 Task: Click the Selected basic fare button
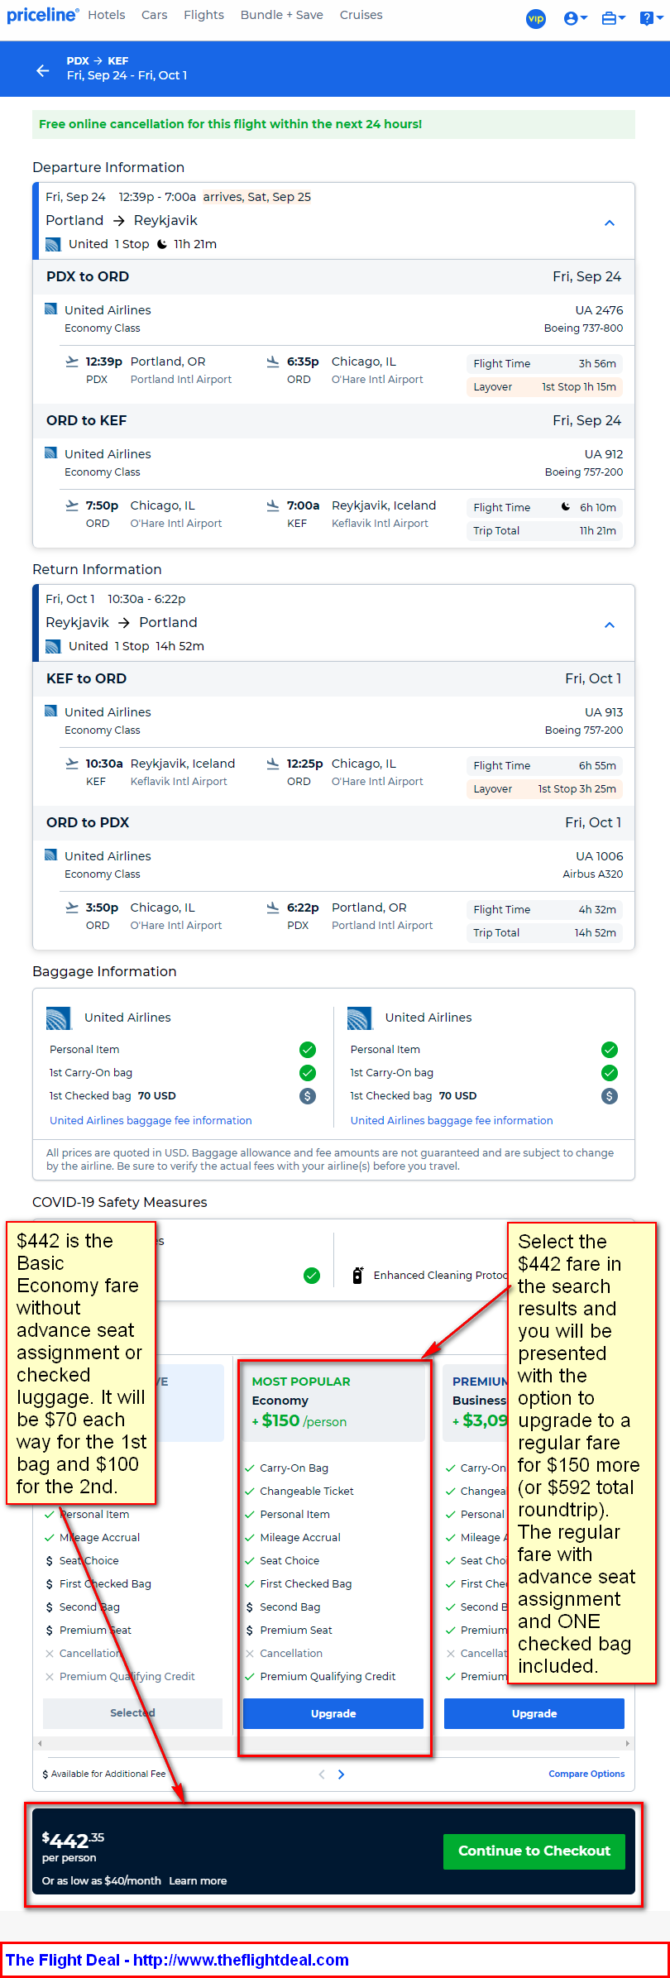(132, 1713)
